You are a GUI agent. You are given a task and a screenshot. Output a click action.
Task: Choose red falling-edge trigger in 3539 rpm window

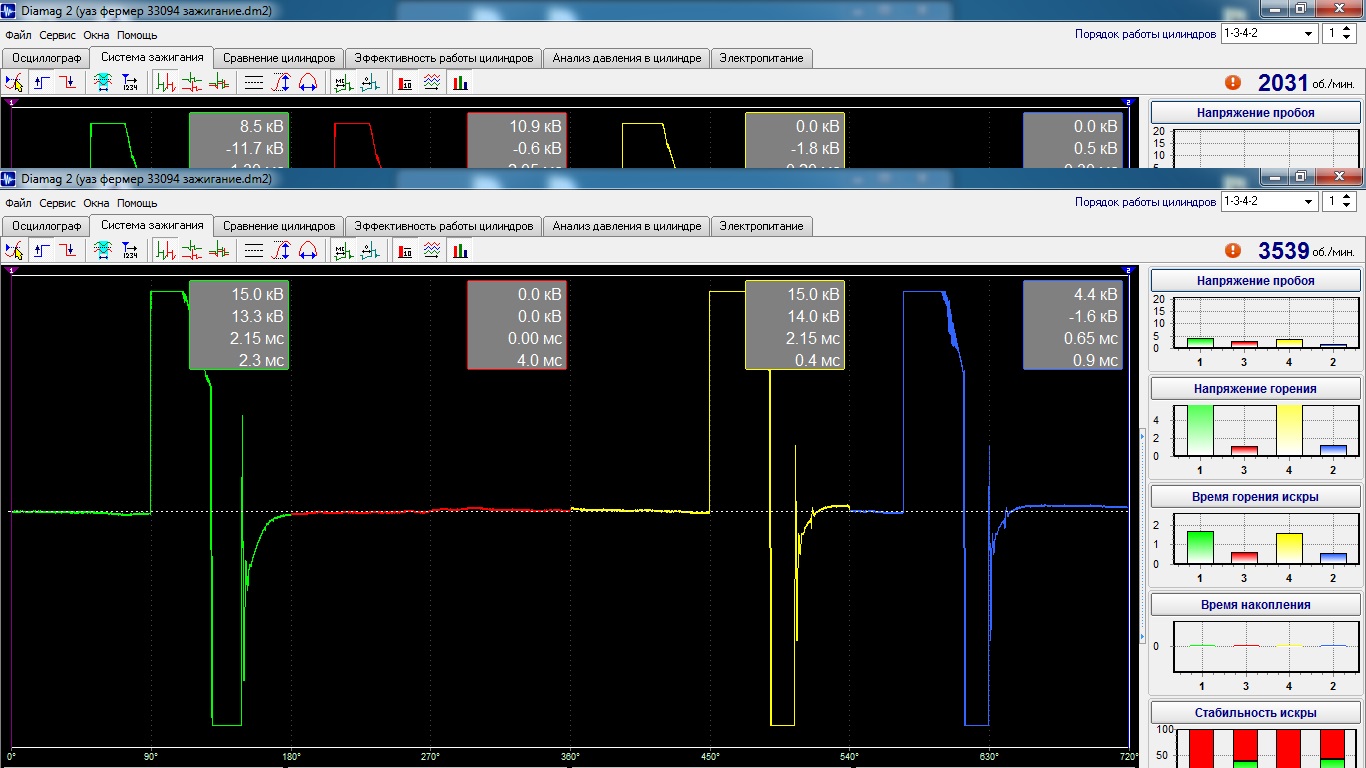tap(67, 250)
